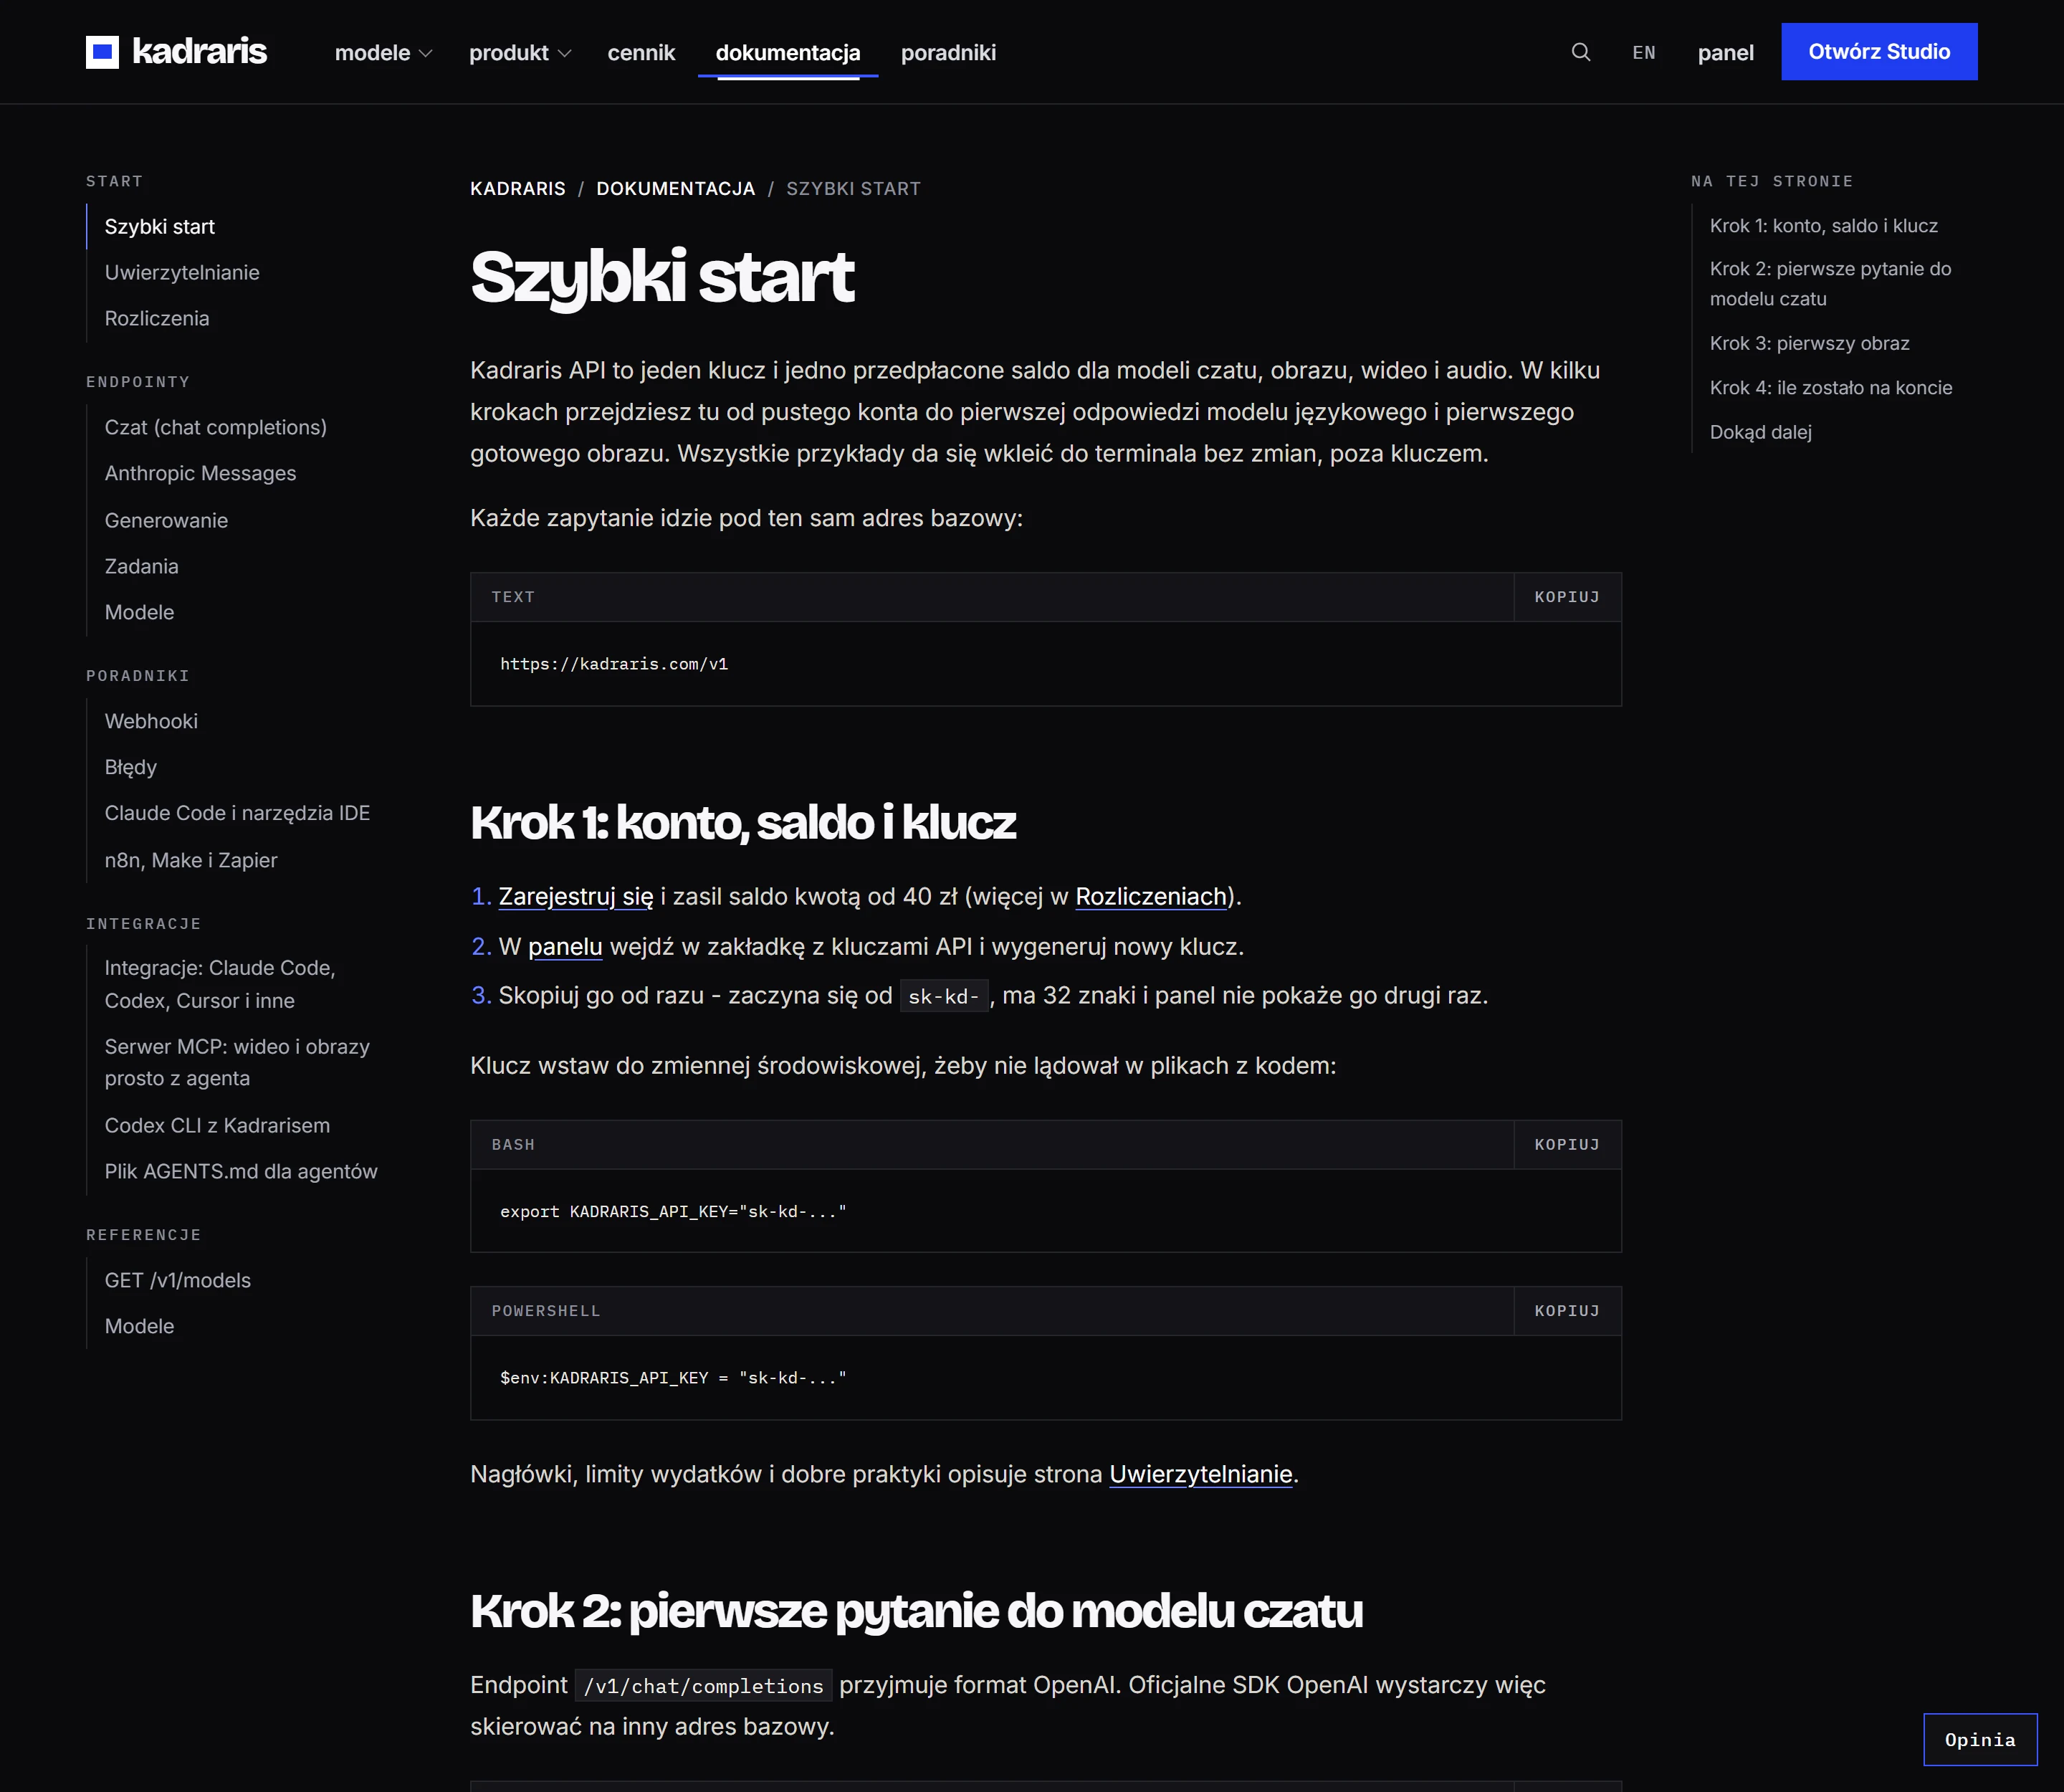
Task: Open GET /v1/models reference
Action: (x=178, y=1280)
